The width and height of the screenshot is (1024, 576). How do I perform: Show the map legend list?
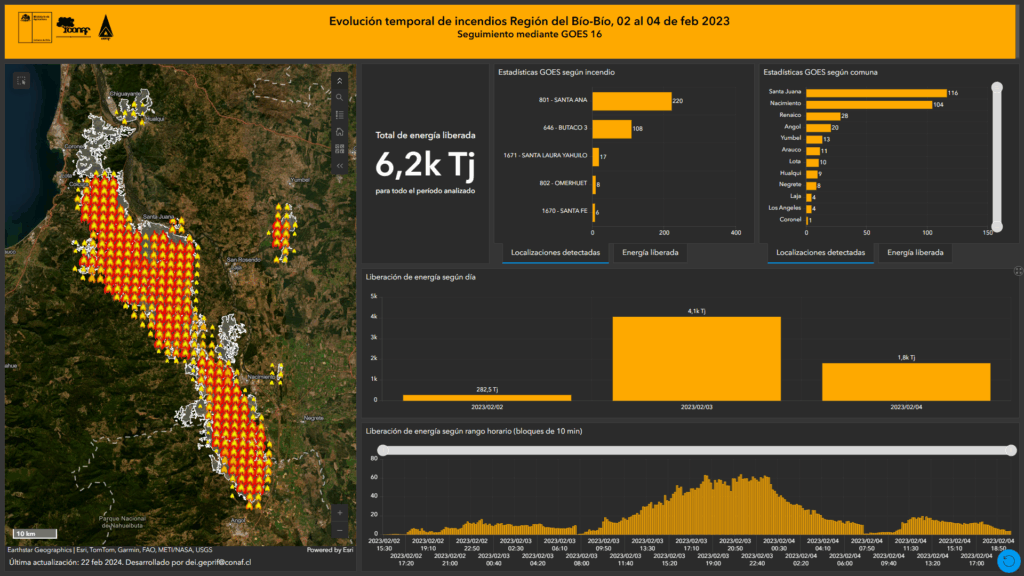point(340,115)
